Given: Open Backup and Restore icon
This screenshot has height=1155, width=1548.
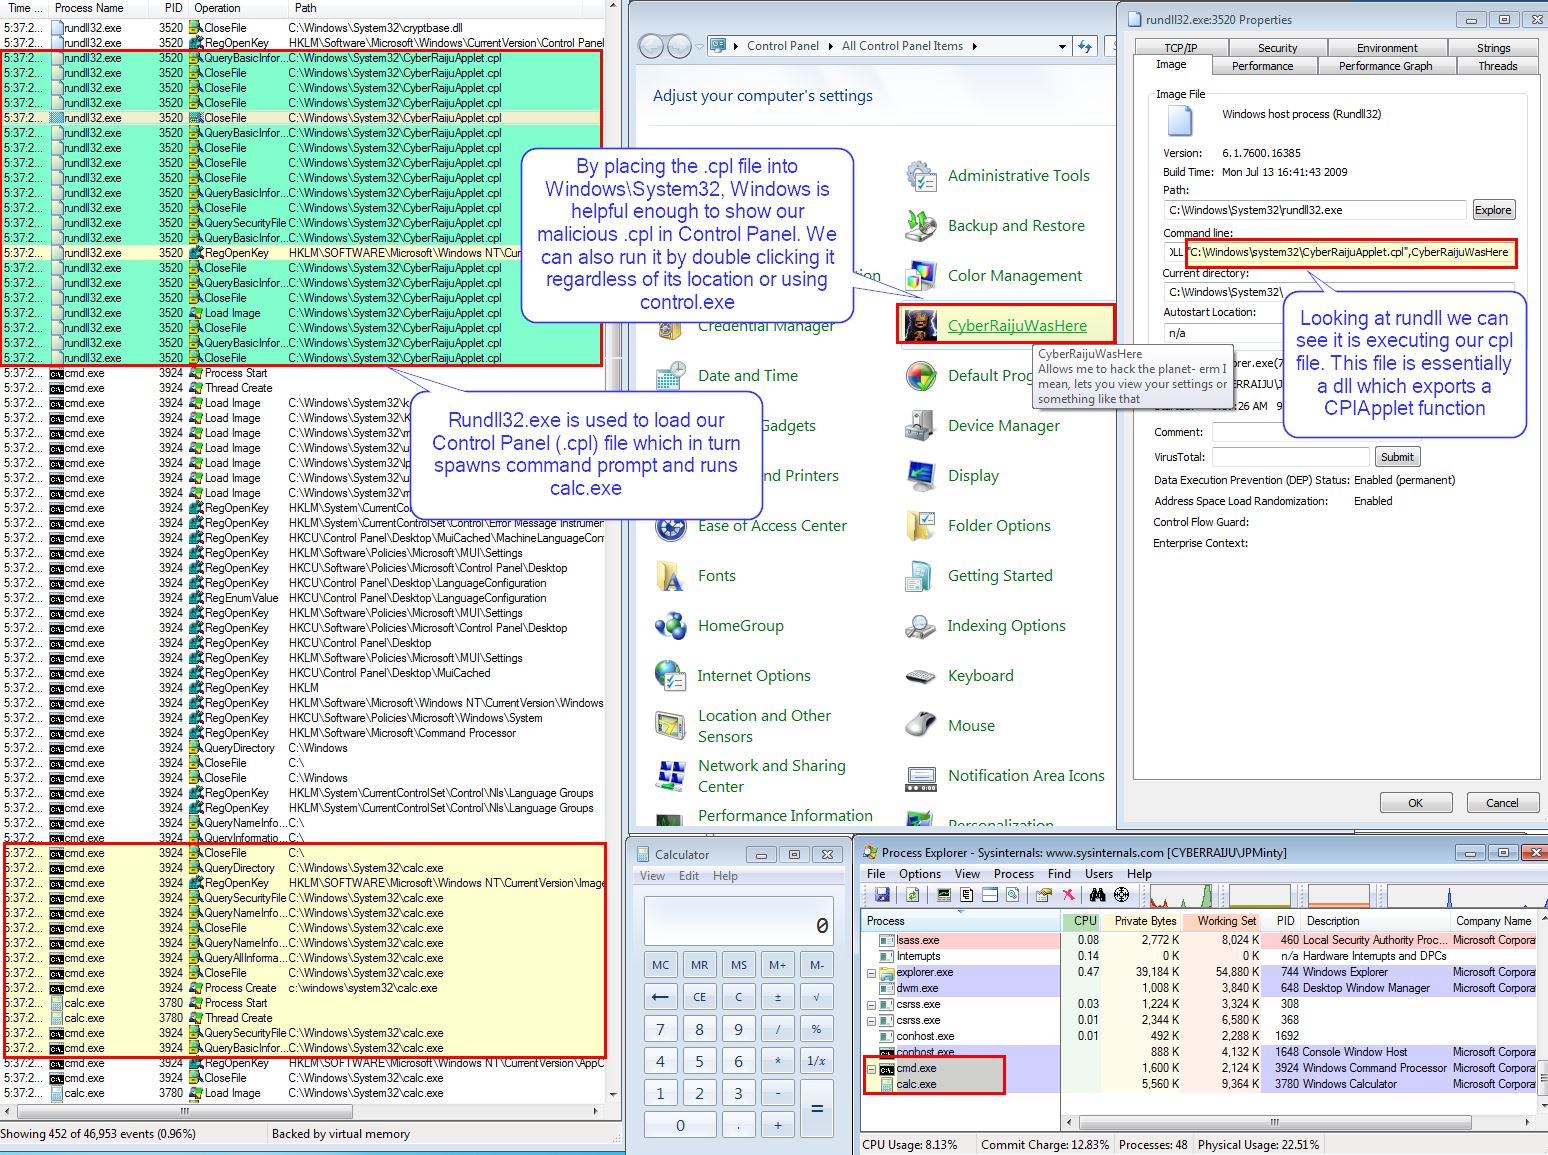Looking at the screenshot, I should (920, 226).
